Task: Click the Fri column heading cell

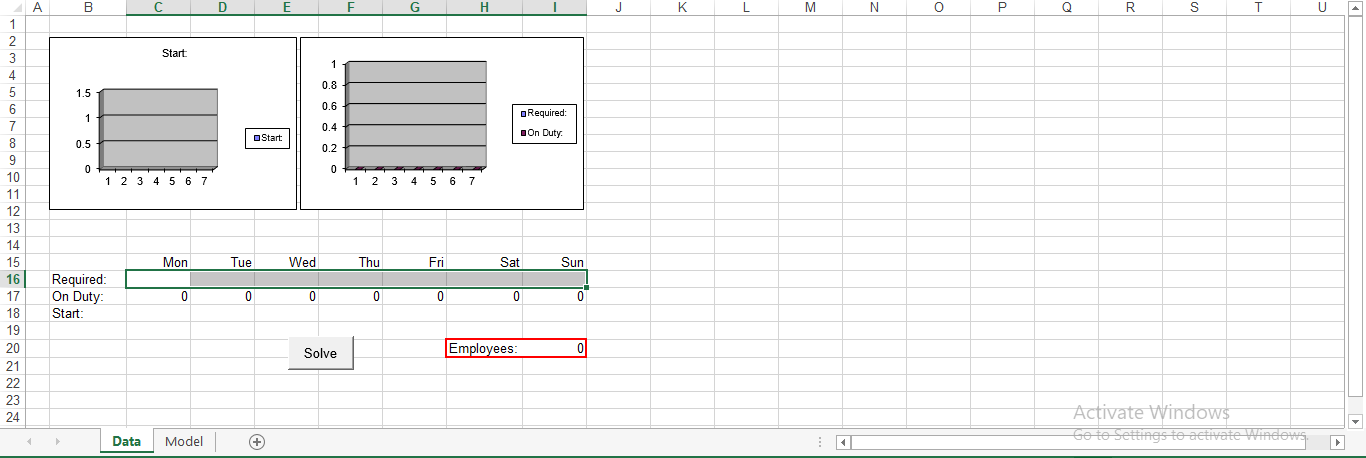Action: click(x=414, y=262)
